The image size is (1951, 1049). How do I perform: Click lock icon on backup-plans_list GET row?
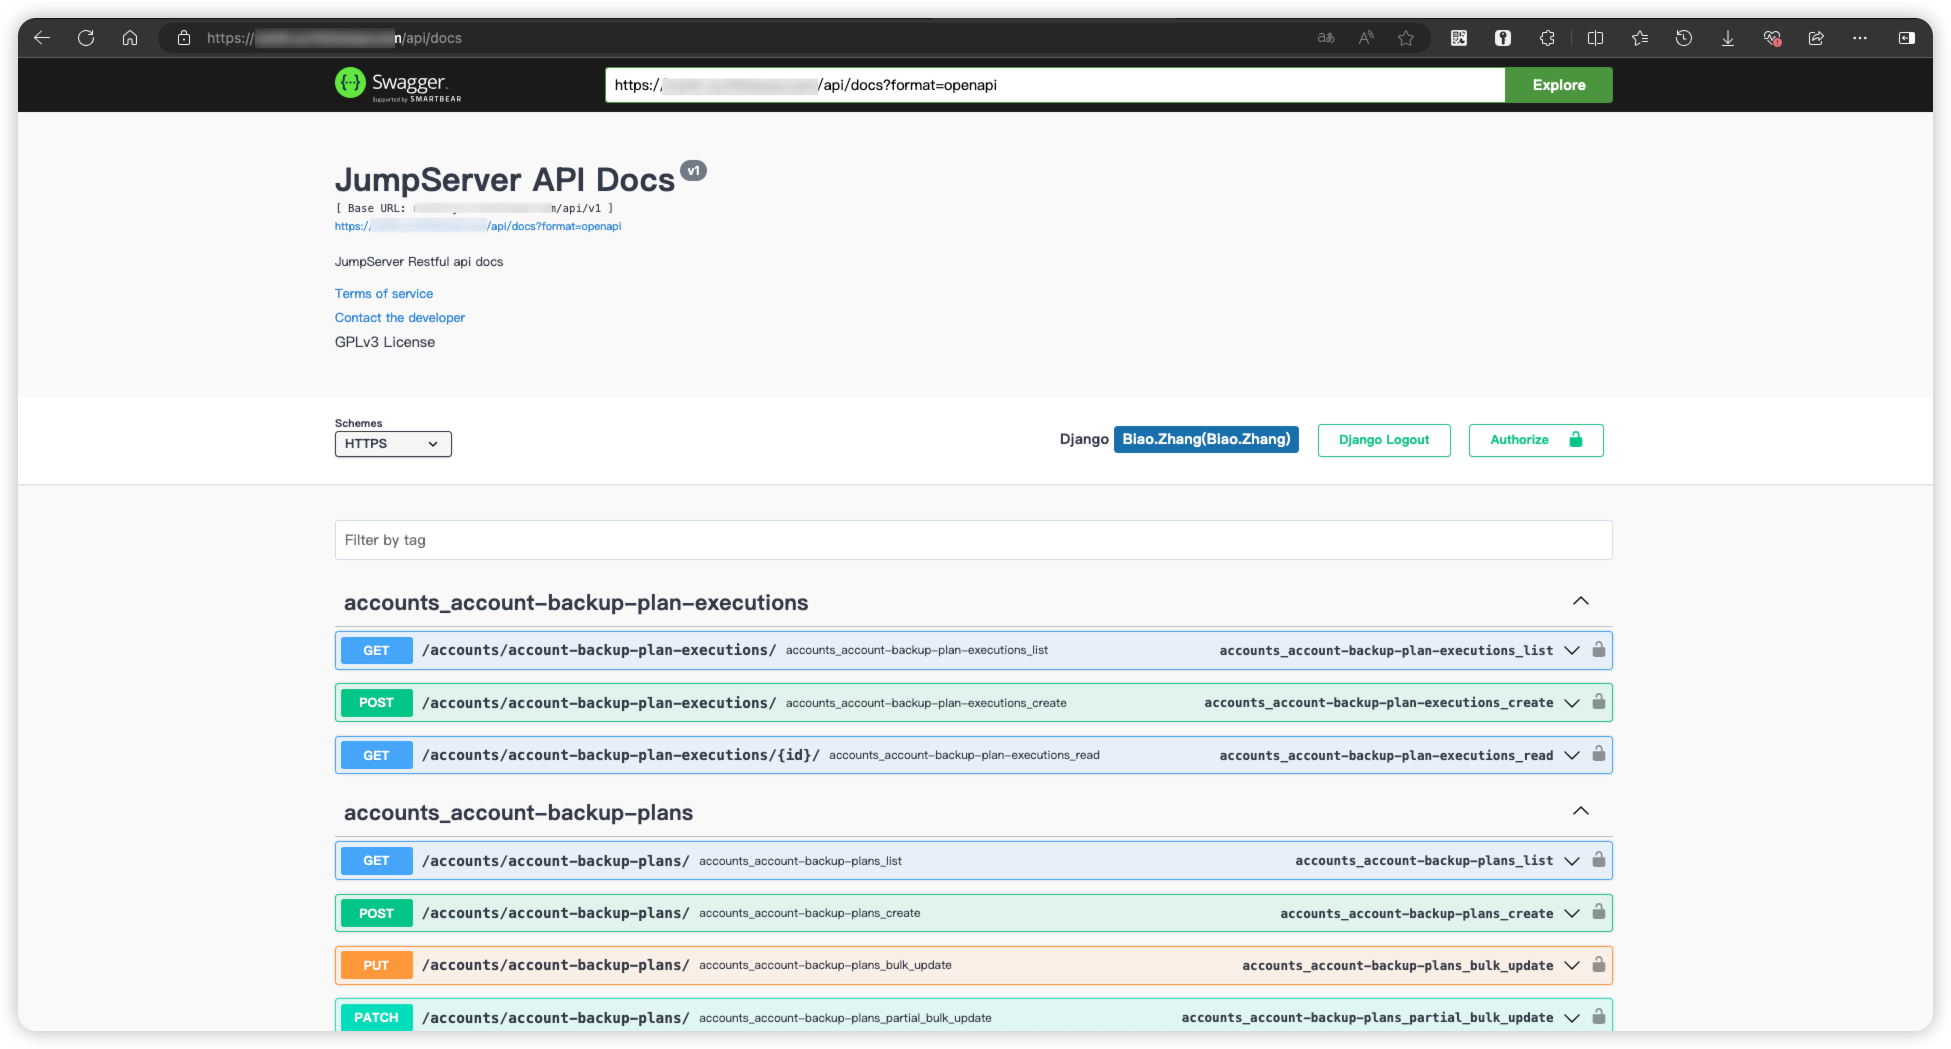1599,860
